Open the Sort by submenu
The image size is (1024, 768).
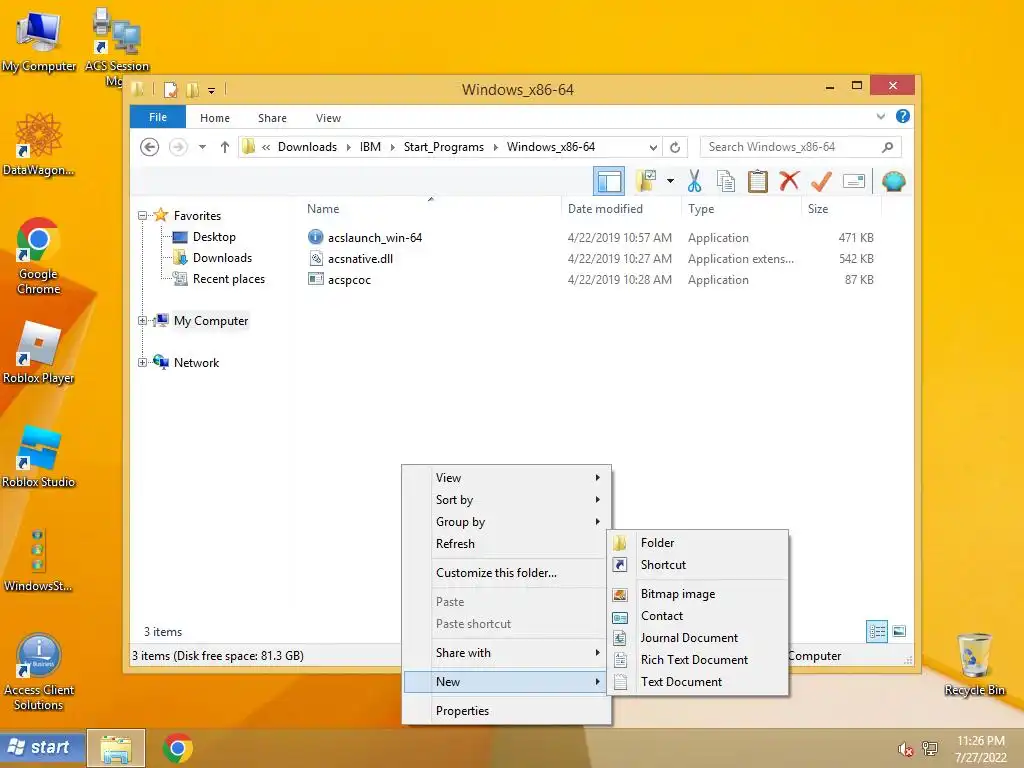pyautogui.click(x=507, y=500)
